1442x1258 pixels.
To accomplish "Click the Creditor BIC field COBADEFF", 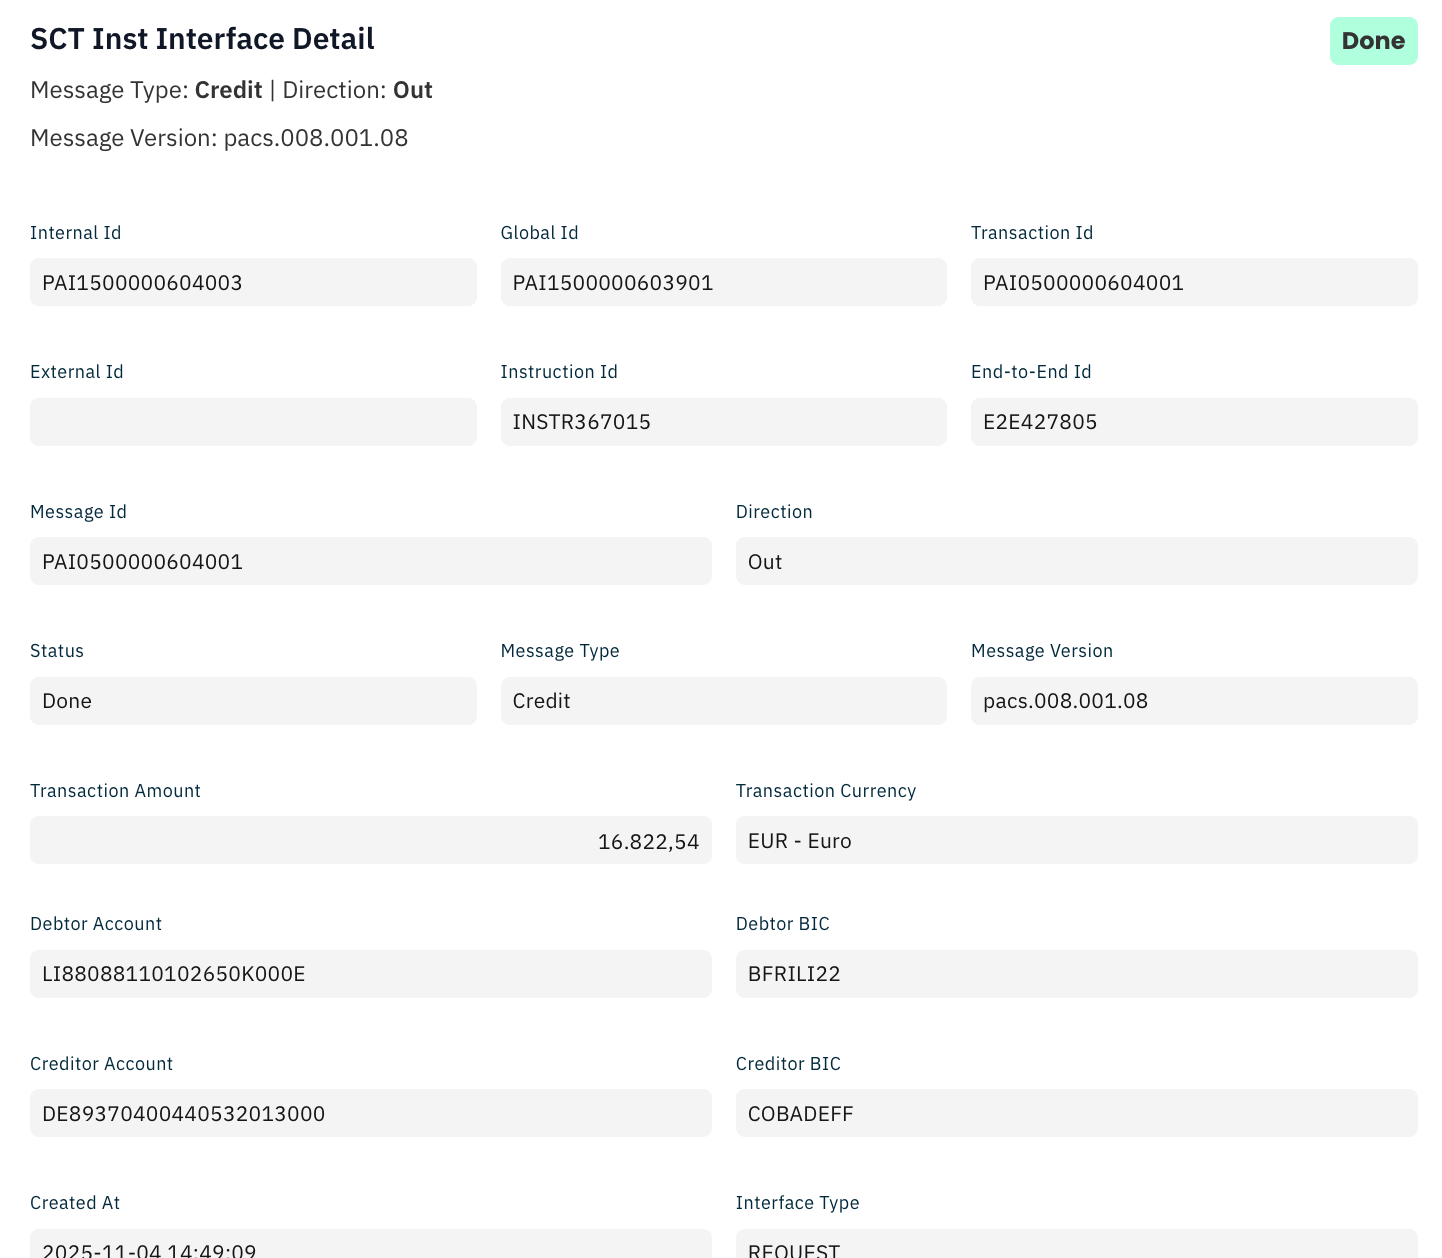I will [x=1076, y=1114].
